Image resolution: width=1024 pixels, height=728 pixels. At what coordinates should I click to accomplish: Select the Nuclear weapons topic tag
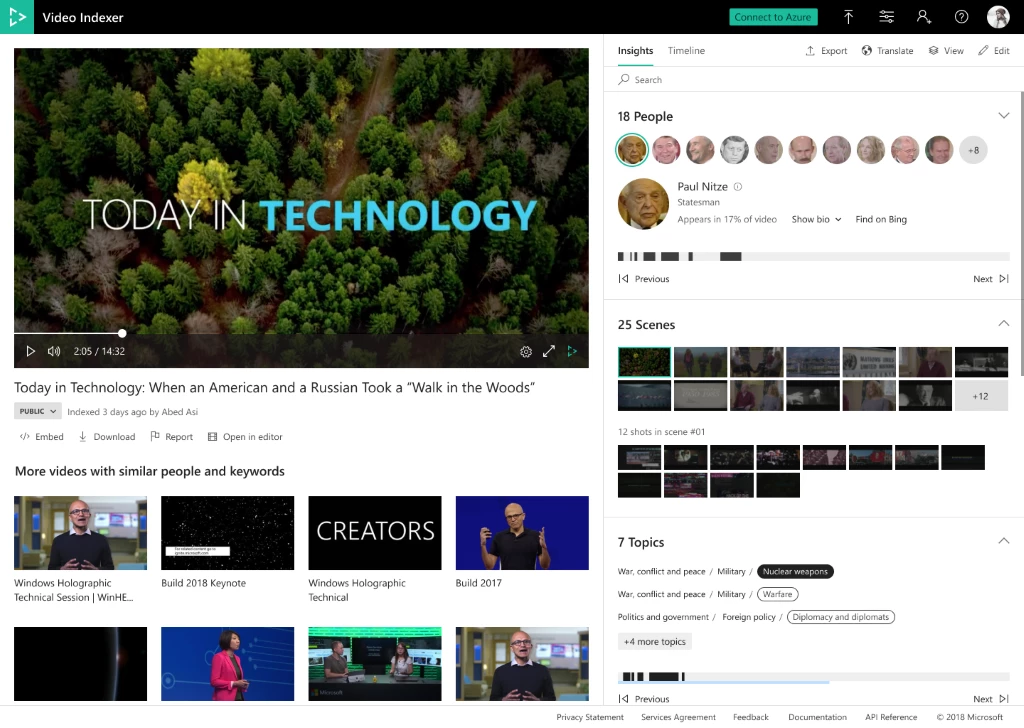pyautogui.click(x=795, y=571)
